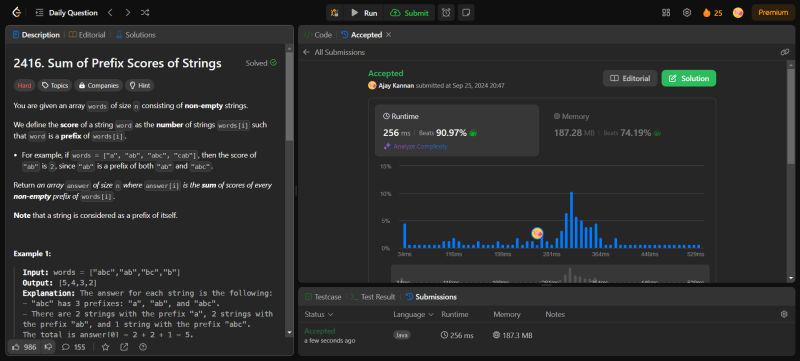This screenshot has height=361, width=800.
Task: Click the runtime distribution range slider
Action: [x=549, y=273]
